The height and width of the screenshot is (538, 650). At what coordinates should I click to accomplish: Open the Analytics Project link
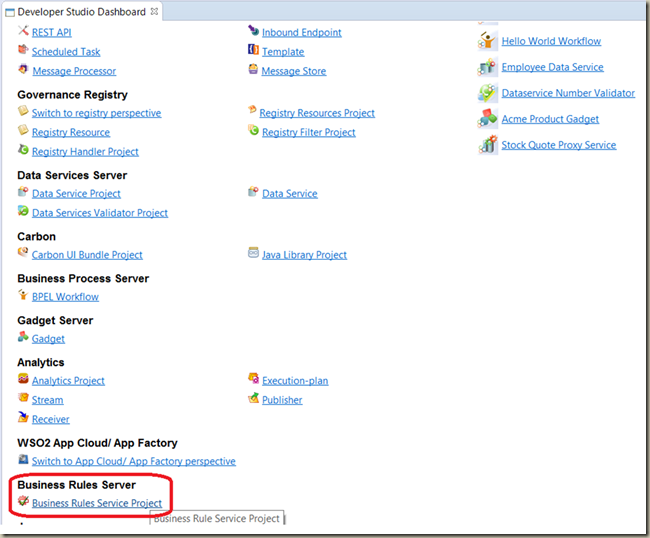point(68,381)
